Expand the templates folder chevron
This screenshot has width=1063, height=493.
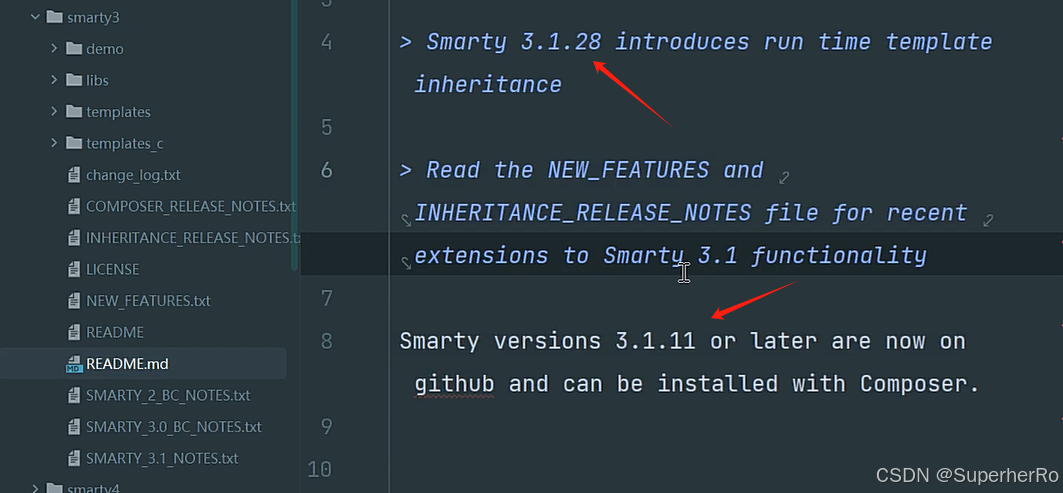(54, 111)
